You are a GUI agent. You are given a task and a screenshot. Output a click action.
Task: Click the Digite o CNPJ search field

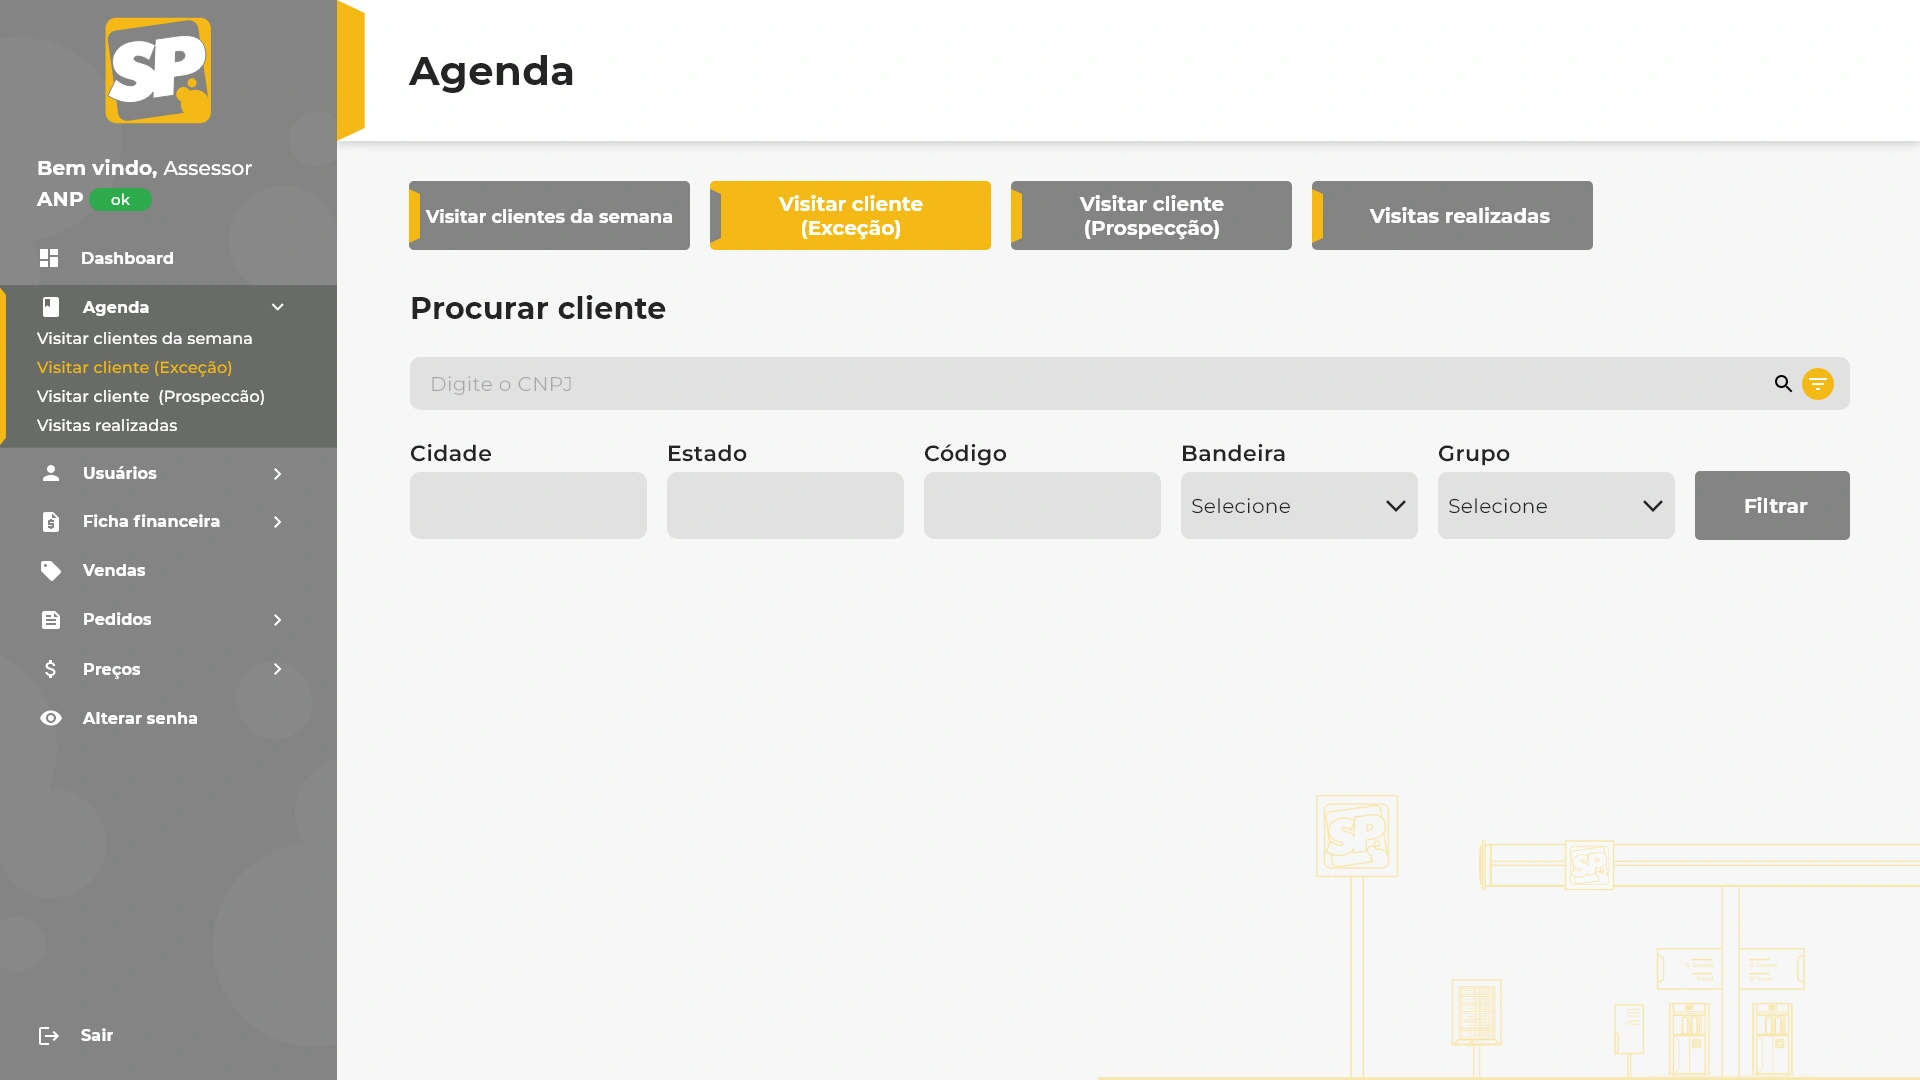1090,384
